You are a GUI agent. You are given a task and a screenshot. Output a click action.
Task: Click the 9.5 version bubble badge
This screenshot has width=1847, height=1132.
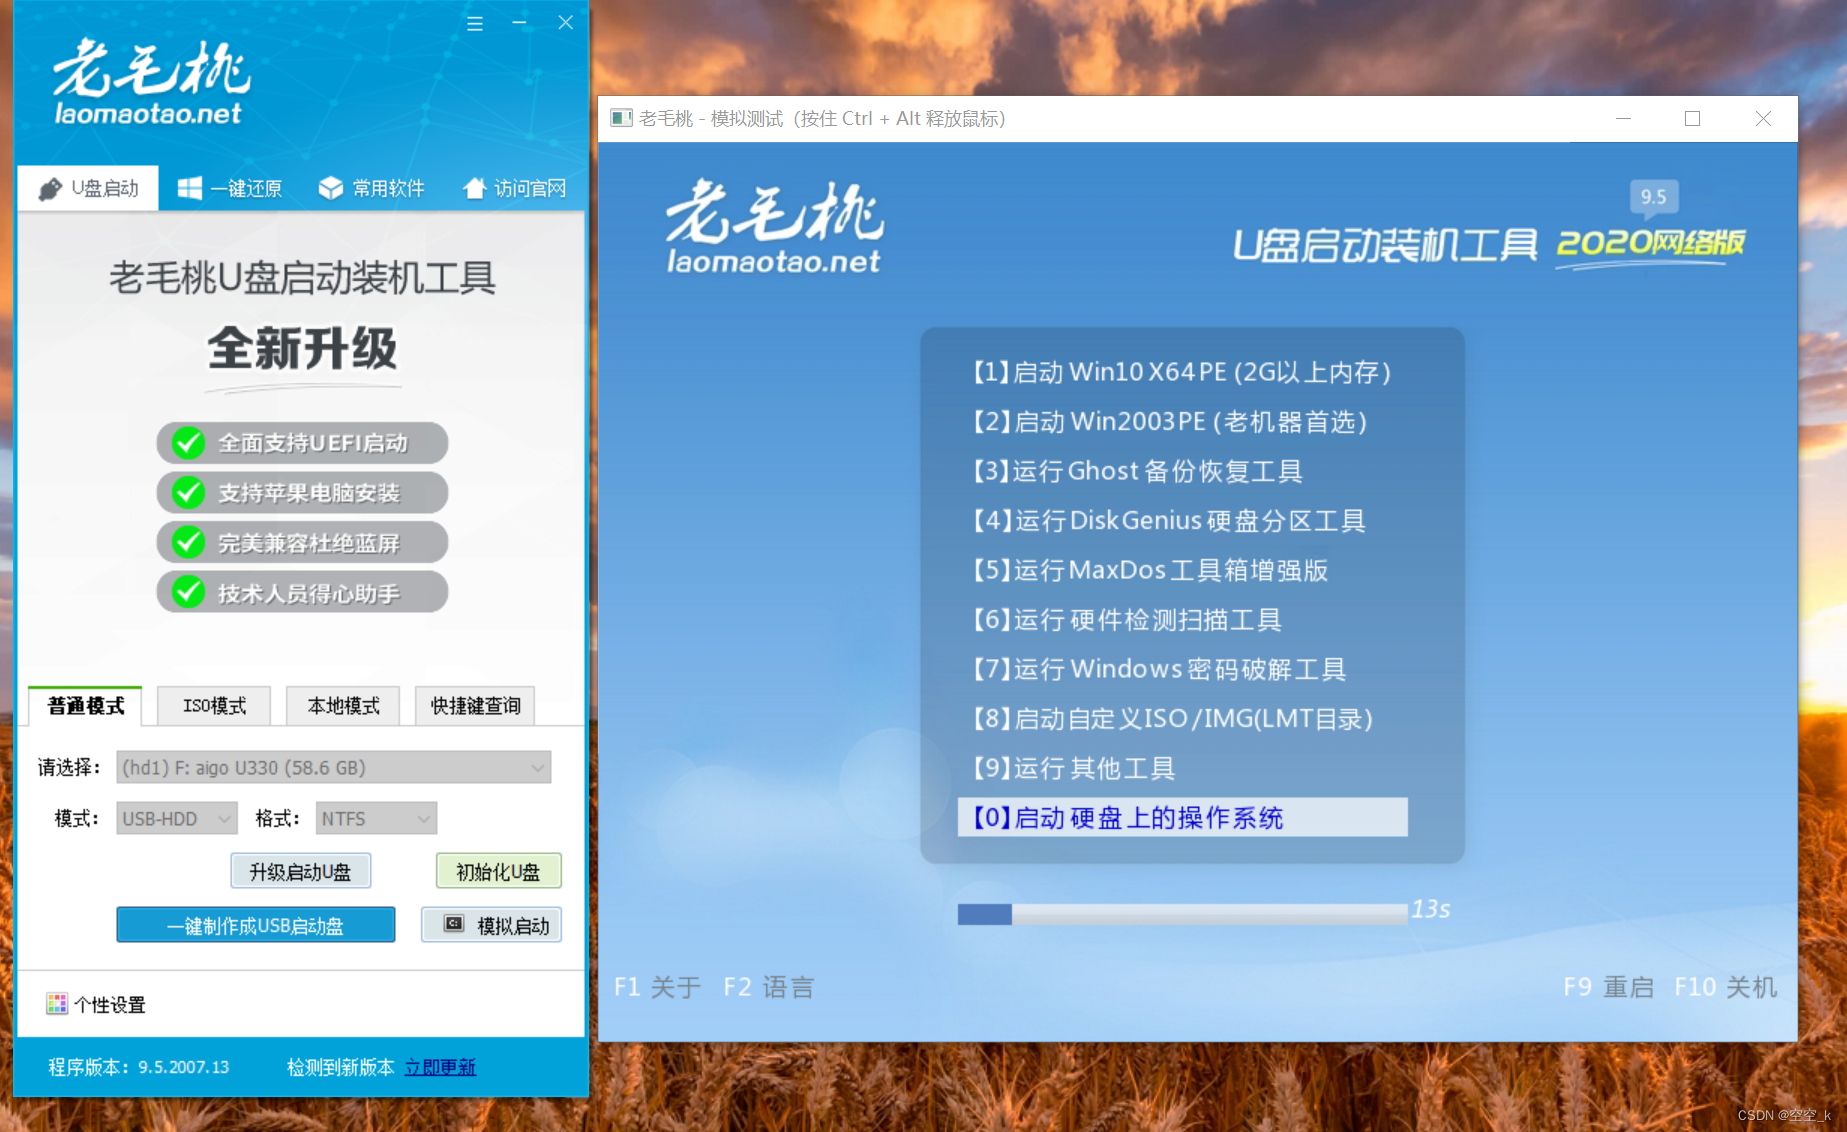(1653, 197)
